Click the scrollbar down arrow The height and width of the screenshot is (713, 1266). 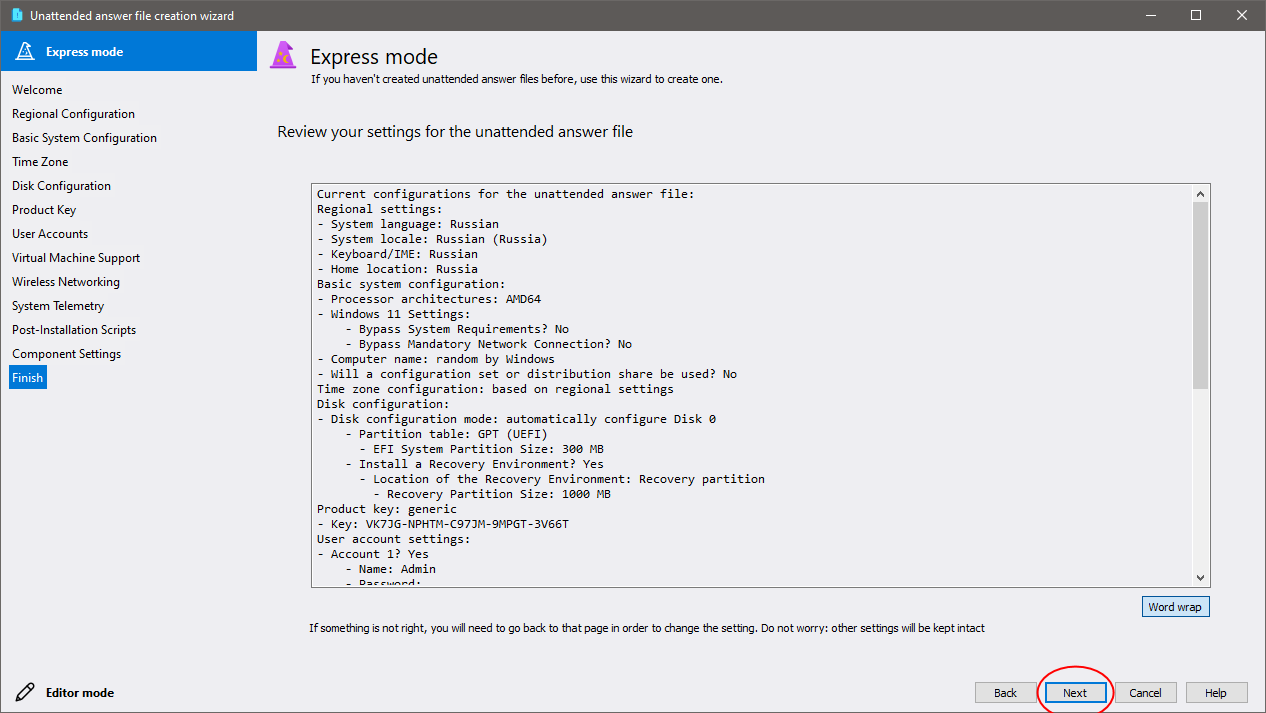(1201, 577)
